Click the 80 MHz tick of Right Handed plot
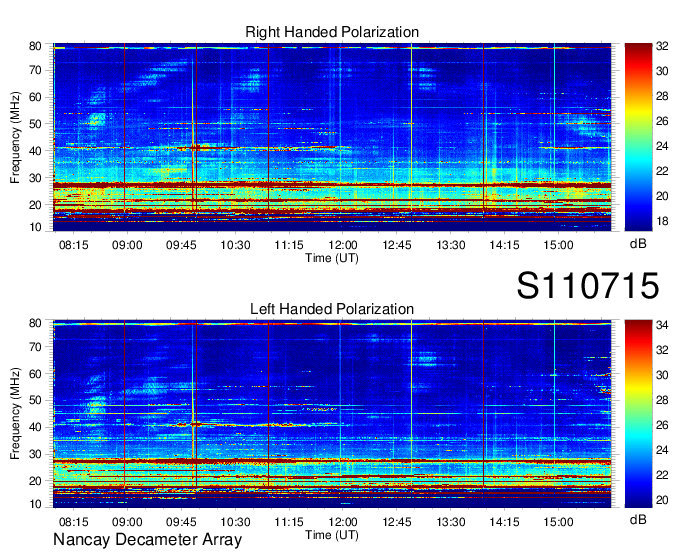Image resolution: width=680 pixels, height=552 pixels. click(35, 46)
